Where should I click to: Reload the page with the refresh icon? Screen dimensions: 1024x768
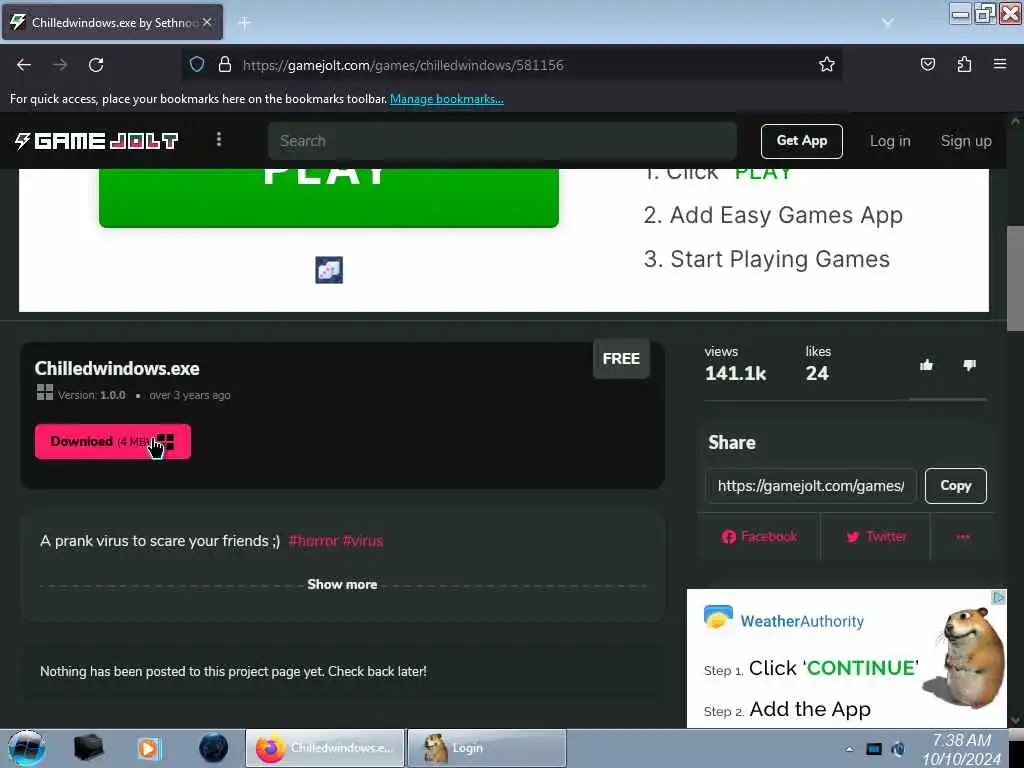point(96,65)
